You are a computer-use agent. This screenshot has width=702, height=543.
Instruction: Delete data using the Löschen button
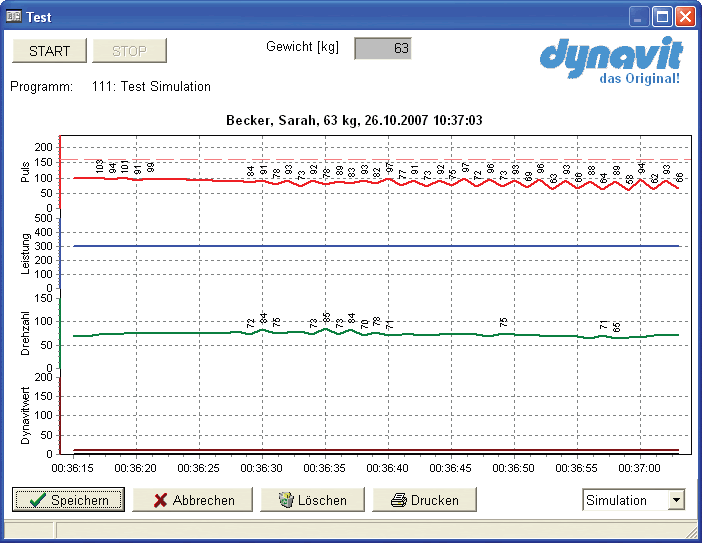(312, 500)
